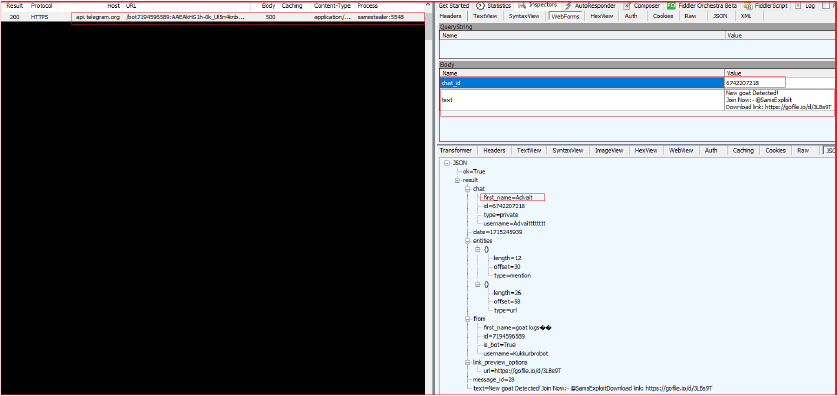Open request inspector Headers tab
The width and height of the screenshot is (838, 396).
(x=451, y=16)
